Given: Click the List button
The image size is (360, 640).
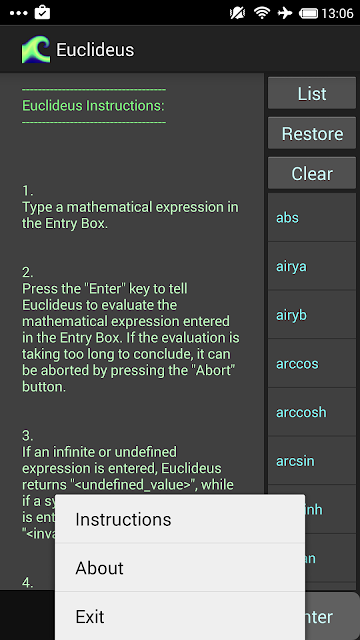Looking at the screenshot, I should [x=312, y=93].
